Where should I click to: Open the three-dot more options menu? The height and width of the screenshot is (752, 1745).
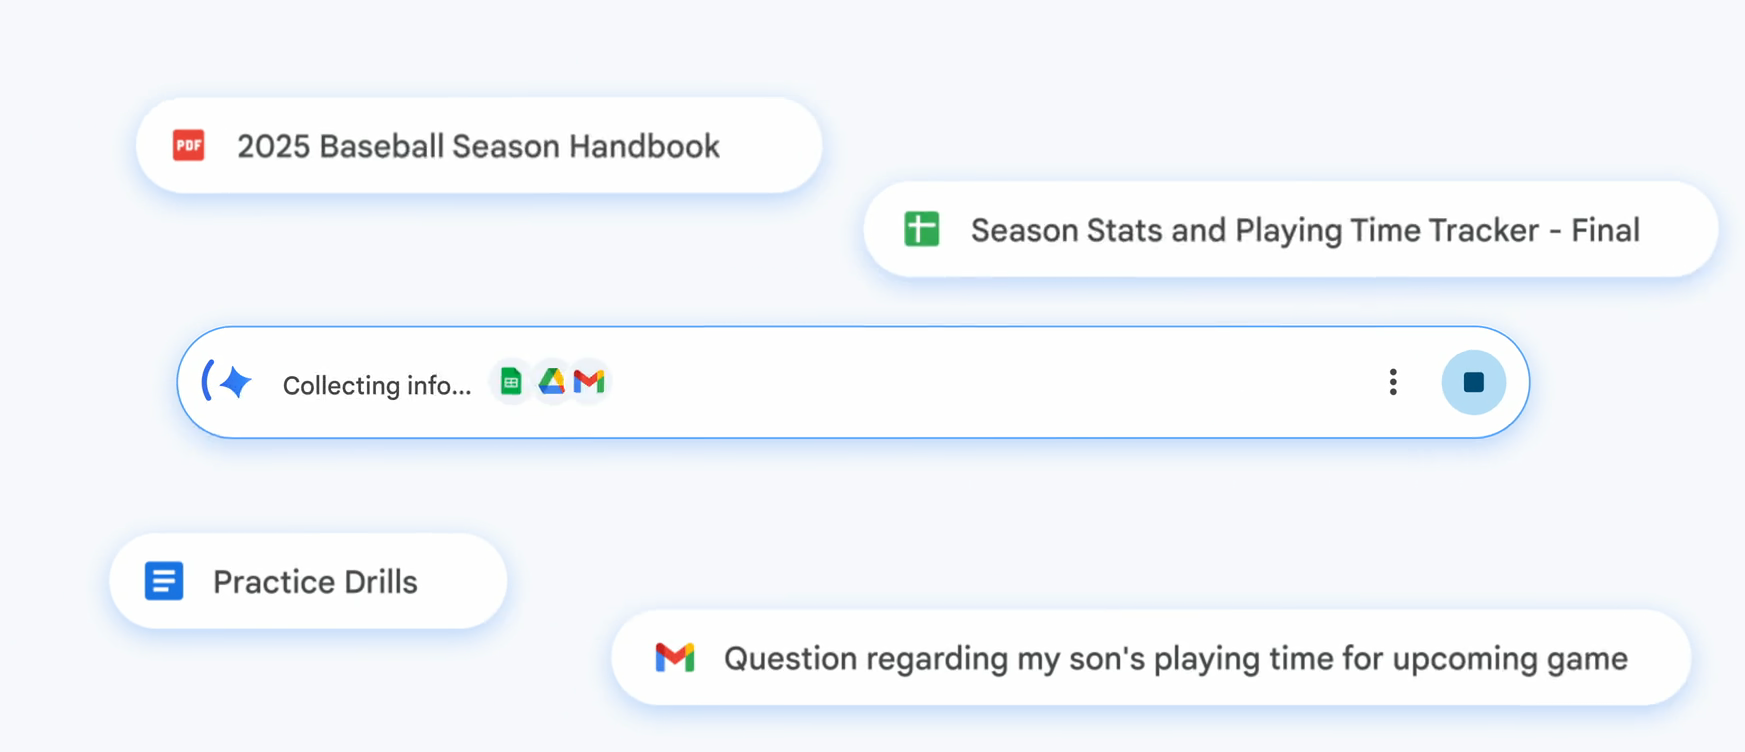(x=1393, y=382)
